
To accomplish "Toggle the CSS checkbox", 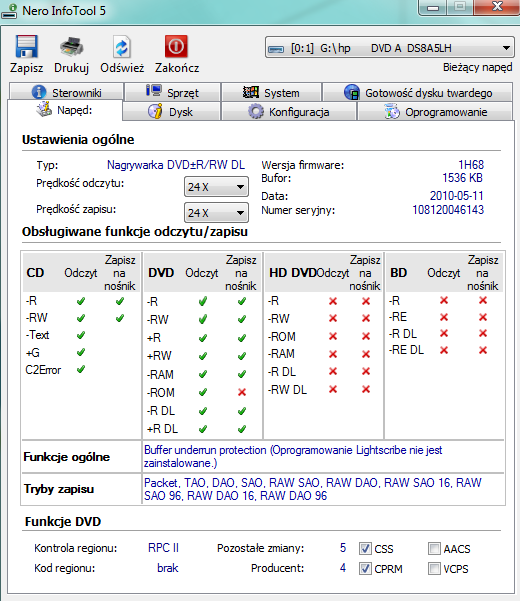I will click(x=365, y=548).
